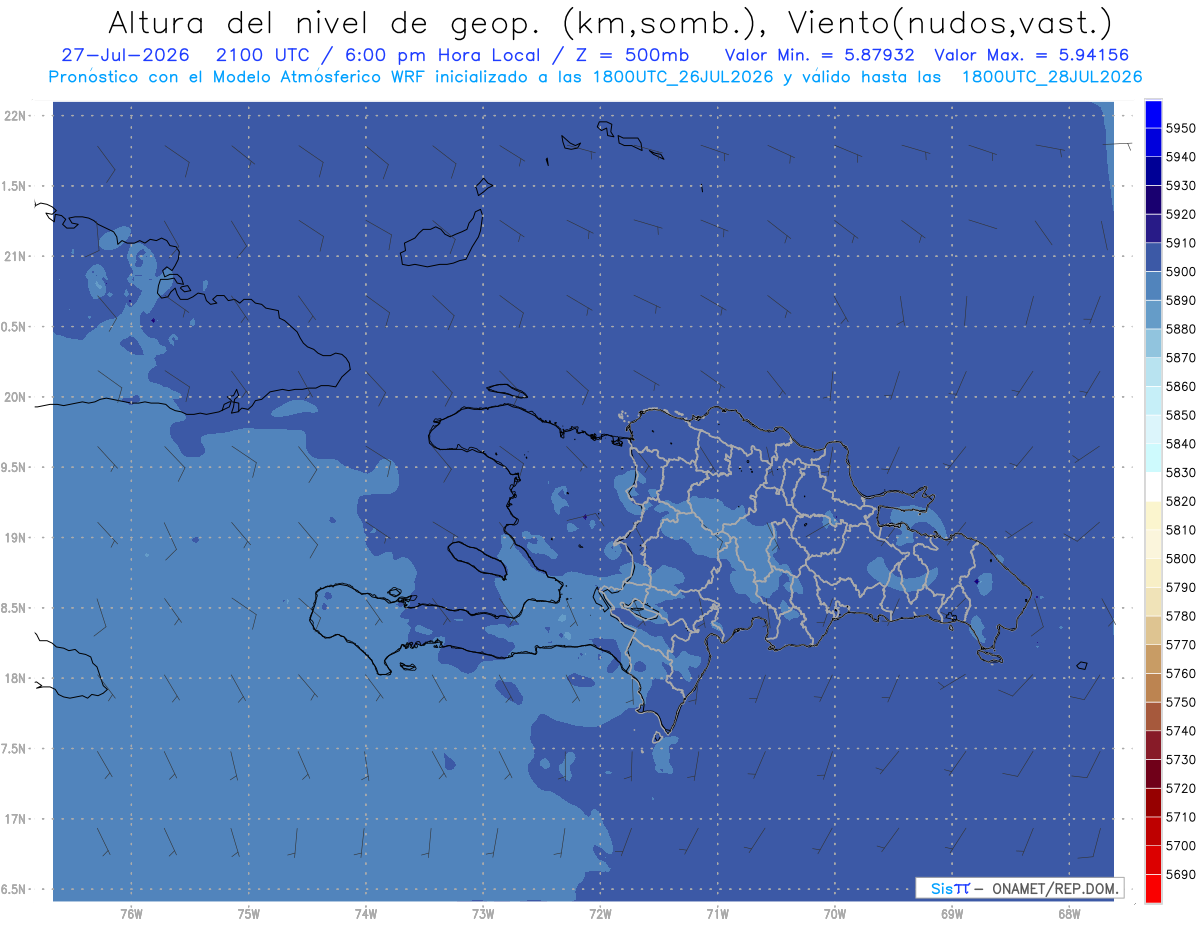Click the 5920 value on color scale
The image size is (1200, 927).
click(x=1181, y=214)
